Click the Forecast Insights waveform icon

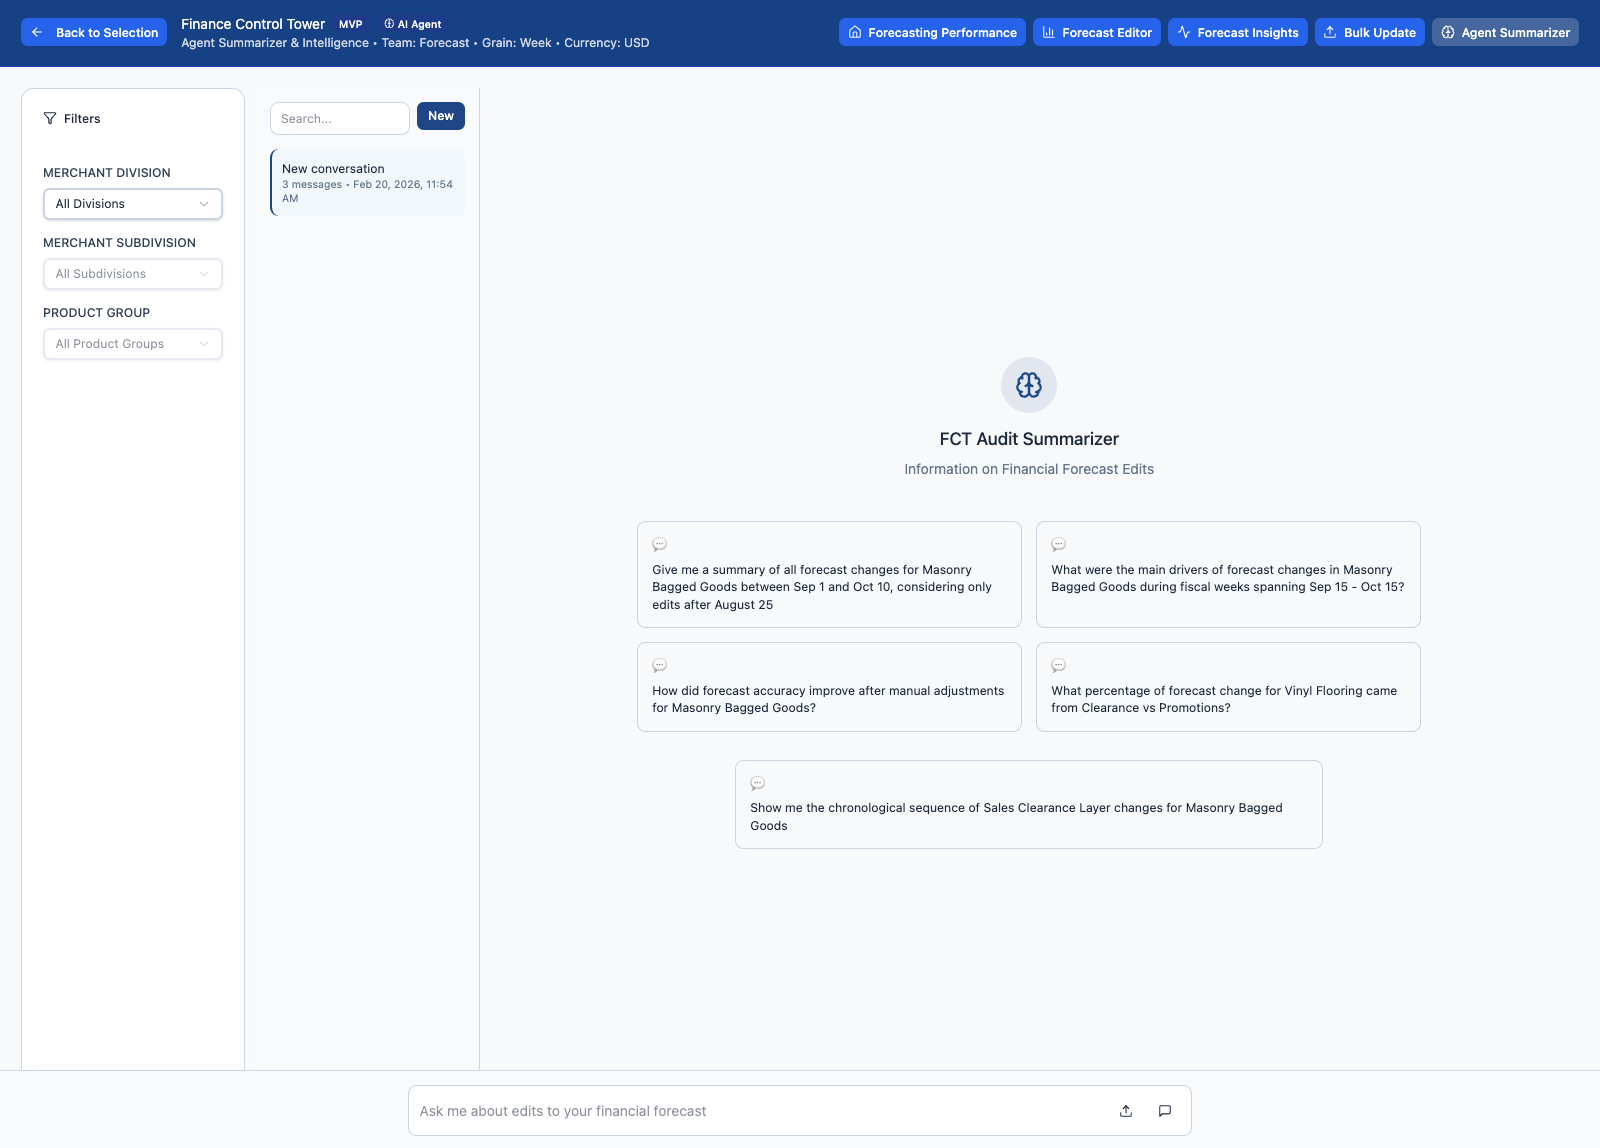[x=1183, y=32]
